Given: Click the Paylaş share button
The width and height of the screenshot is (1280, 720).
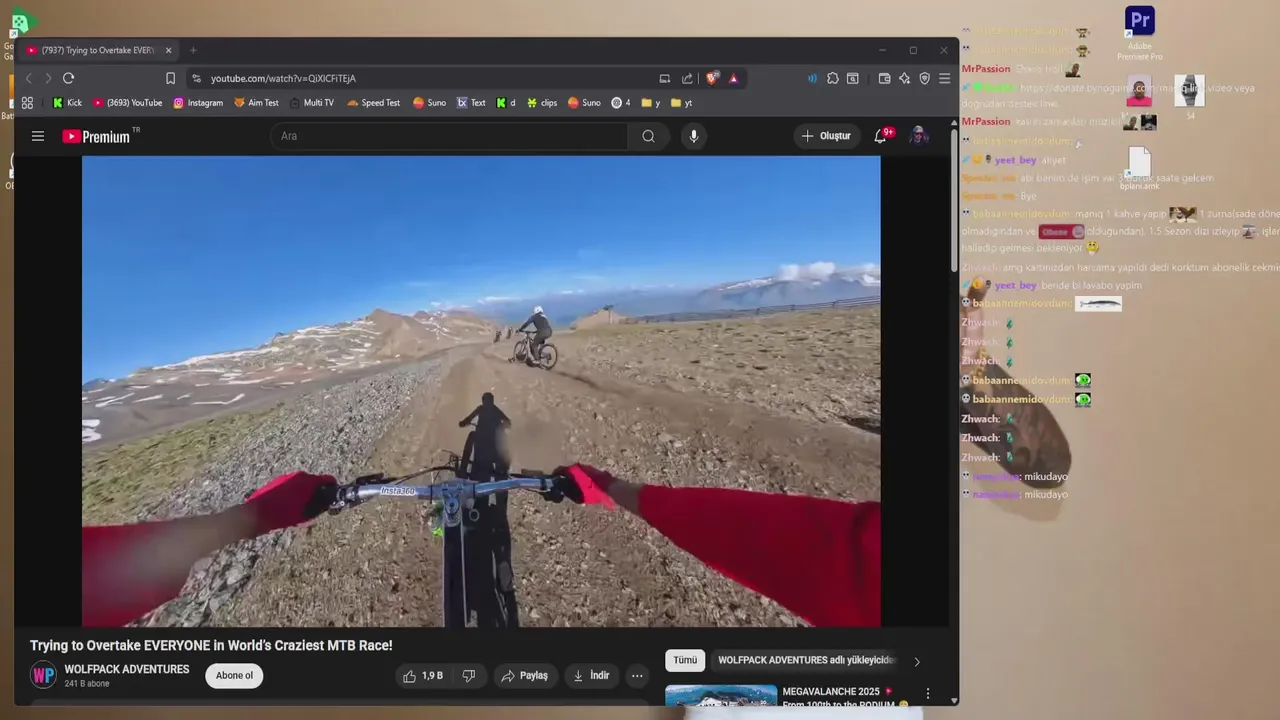Looking at the screenshot, I should pos(525,676).
